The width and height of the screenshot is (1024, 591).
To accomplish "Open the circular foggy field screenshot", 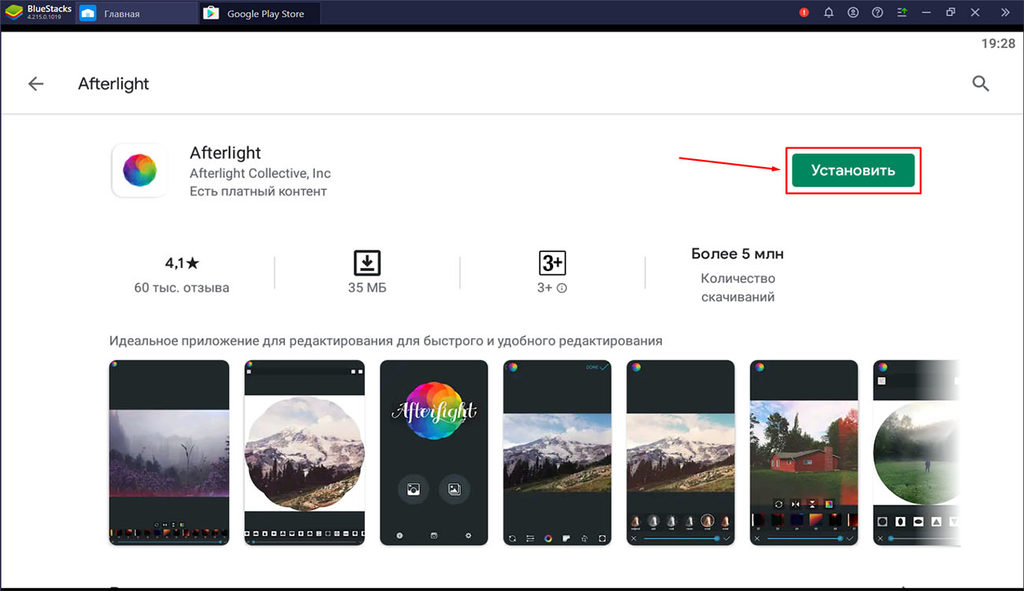I will [916, 453].
